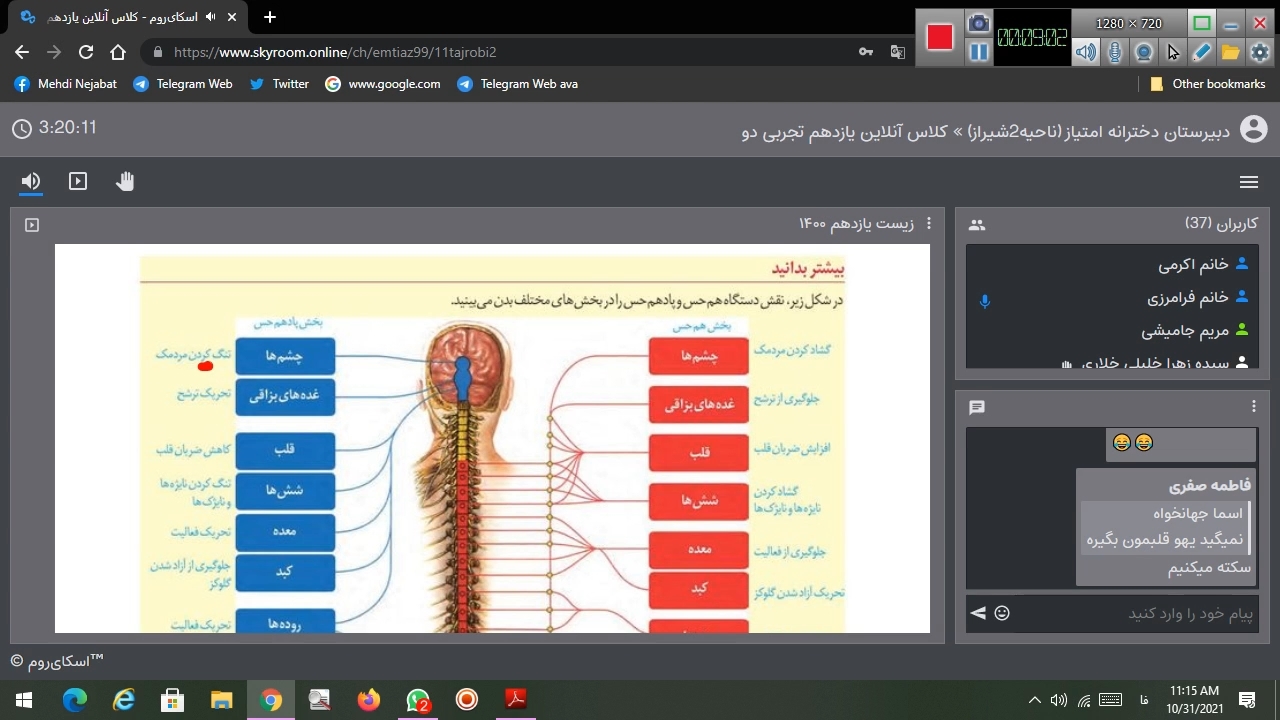Toggle microphone recording in the recorder
Image resolution: width=1280 pixels, height=720 pixels.
click(x=1114, y=52)
